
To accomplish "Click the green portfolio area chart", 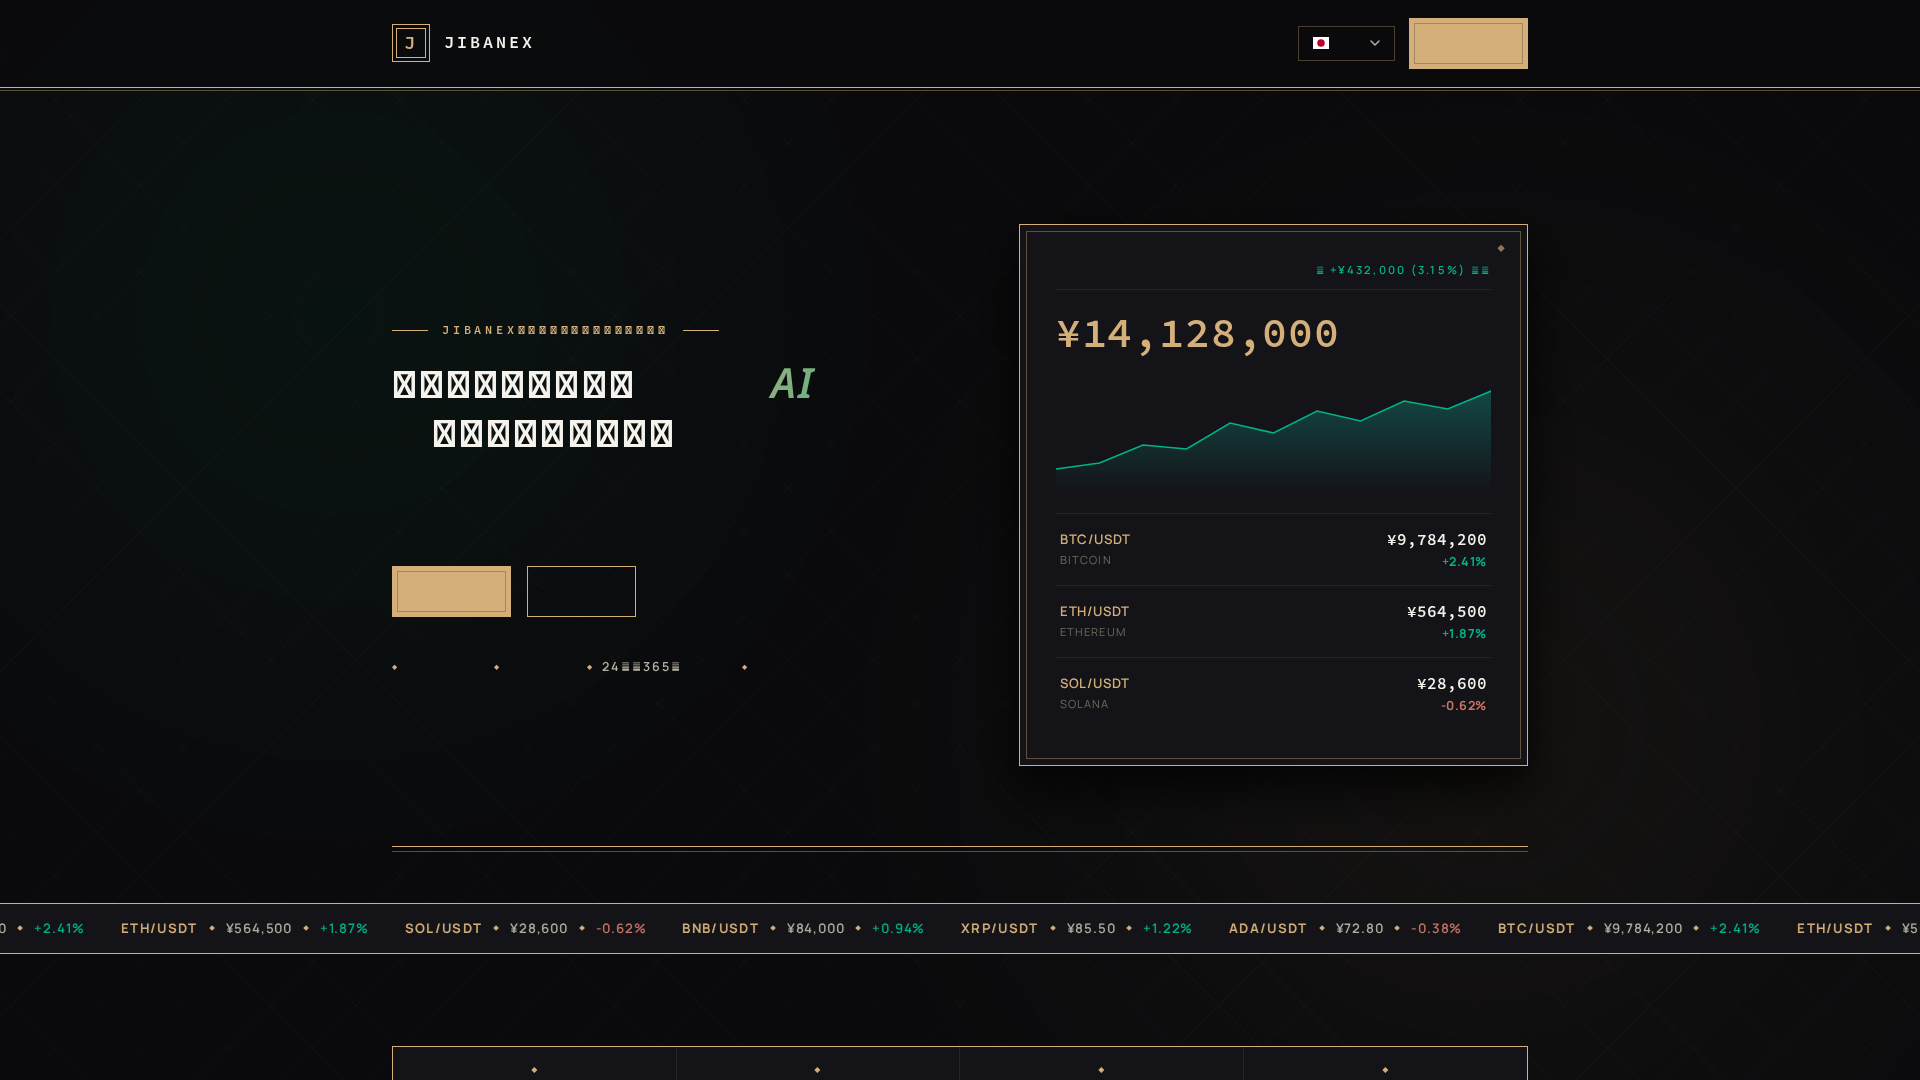I will click(1273, 440).
